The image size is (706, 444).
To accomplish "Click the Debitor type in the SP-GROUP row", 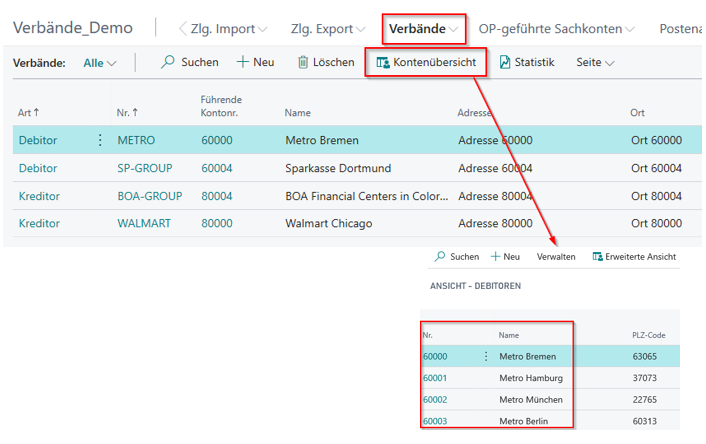I will (38, 168).
